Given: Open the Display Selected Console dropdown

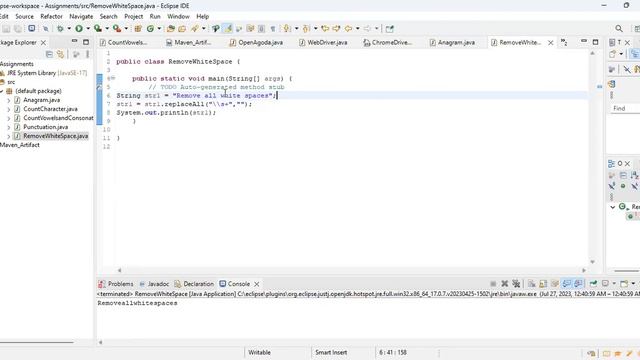Looking at the screenshot, I should [x=614, y=284].
